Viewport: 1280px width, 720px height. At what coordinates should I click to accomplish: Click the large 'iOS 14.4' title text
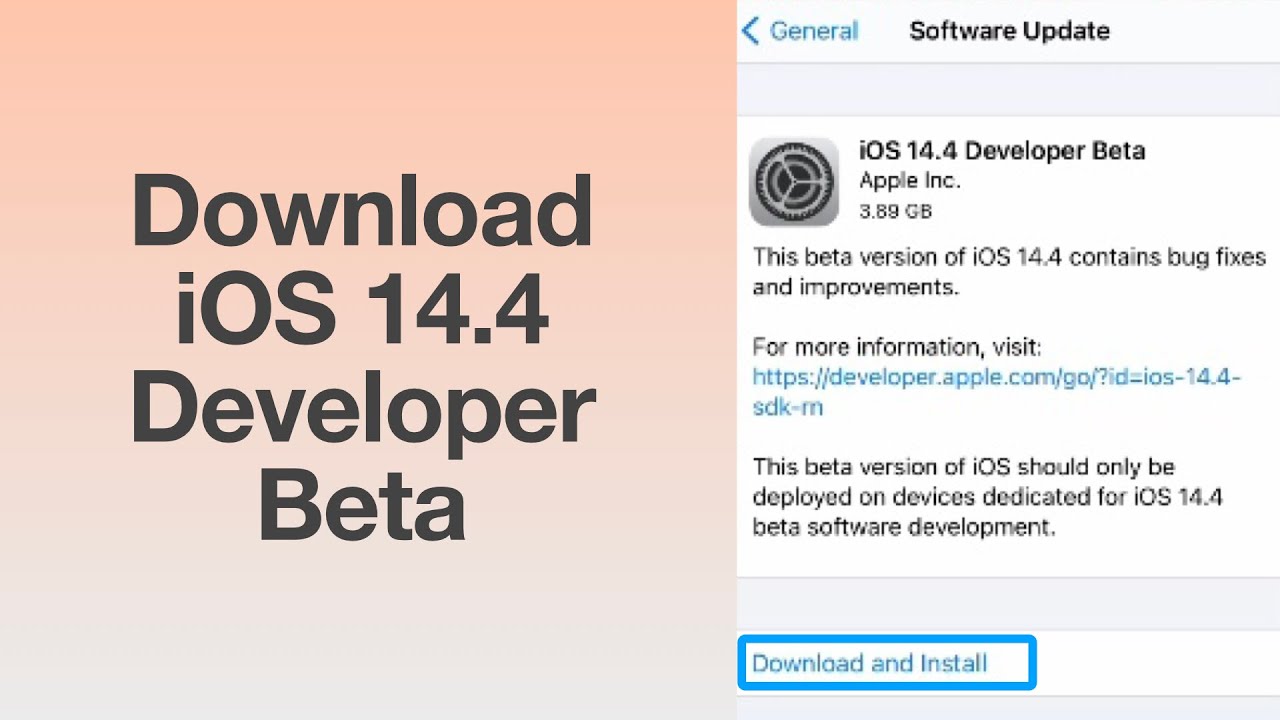click(362, 311)
